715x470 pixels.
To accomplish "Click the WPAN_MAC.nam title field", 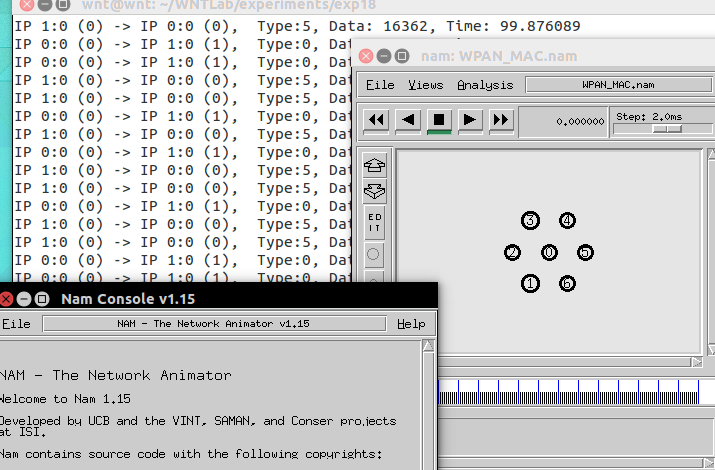I will click(618, 85).
